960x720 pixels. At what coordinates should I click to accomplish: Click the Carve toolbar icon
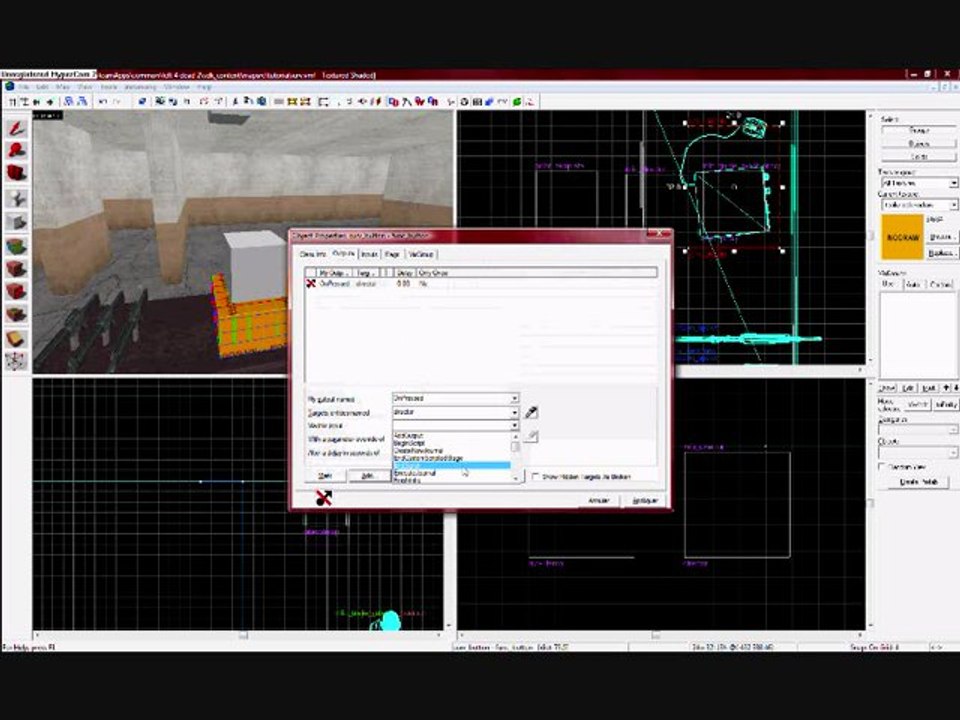point(142,102)
